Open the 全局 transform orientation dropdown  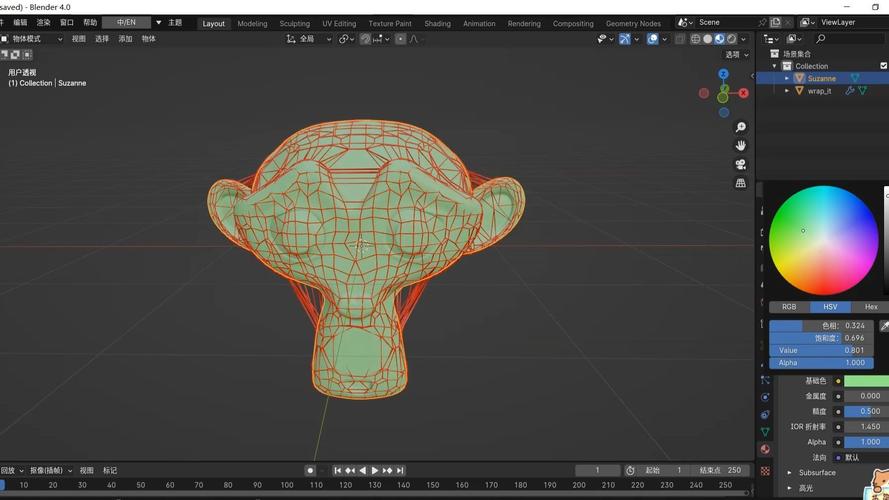[x=308, y=39]
